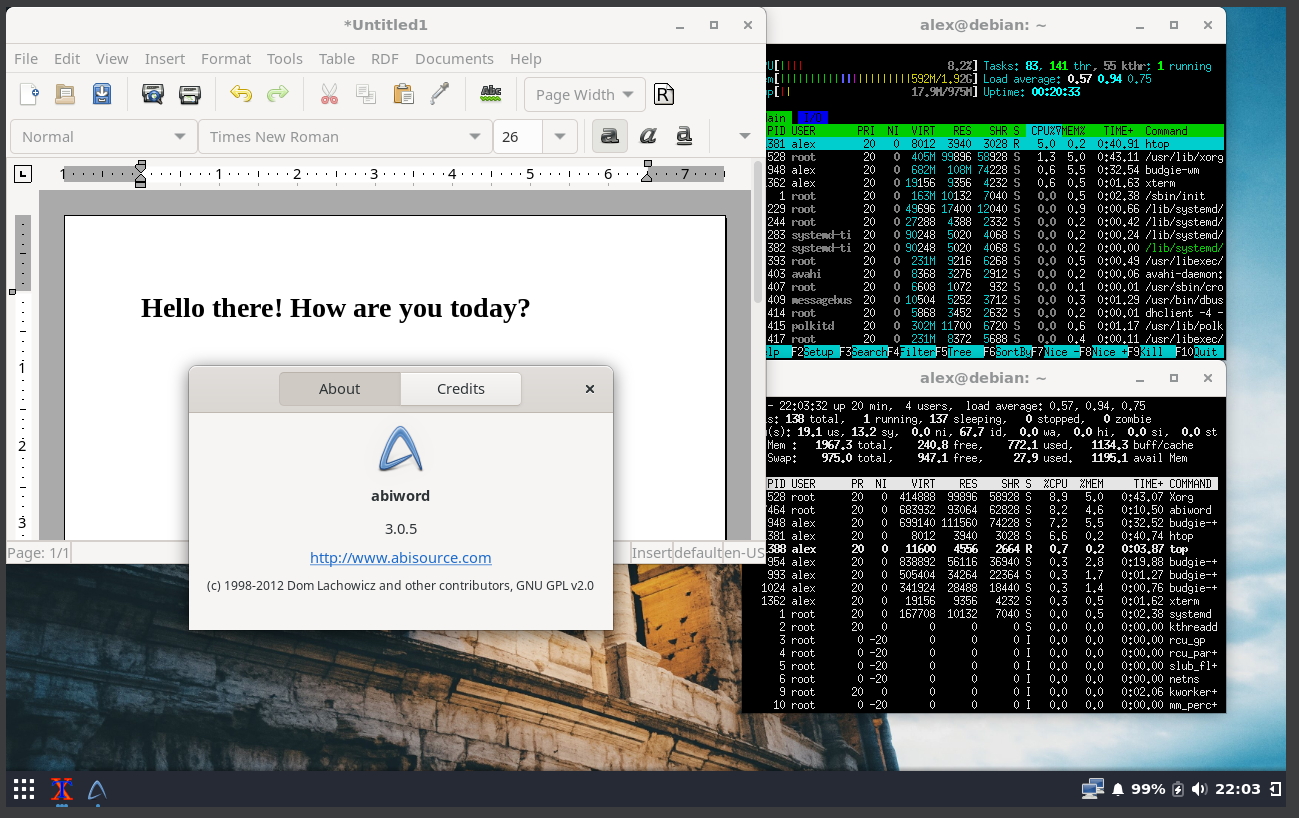
Task: Open the Page Width zoom dropdown
Action: tap(584, 94)
